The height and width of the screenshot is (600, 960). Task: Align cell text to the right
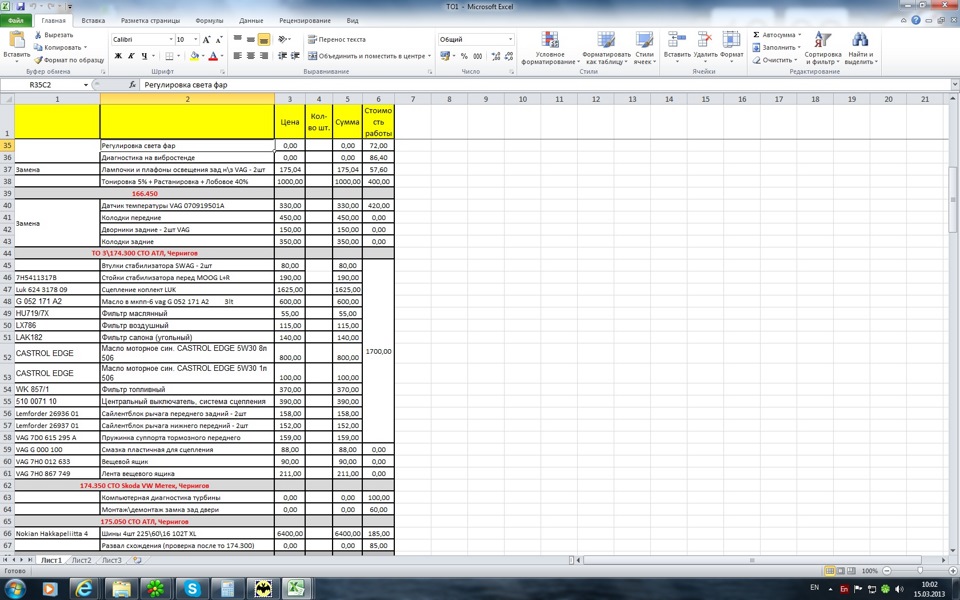264,56
